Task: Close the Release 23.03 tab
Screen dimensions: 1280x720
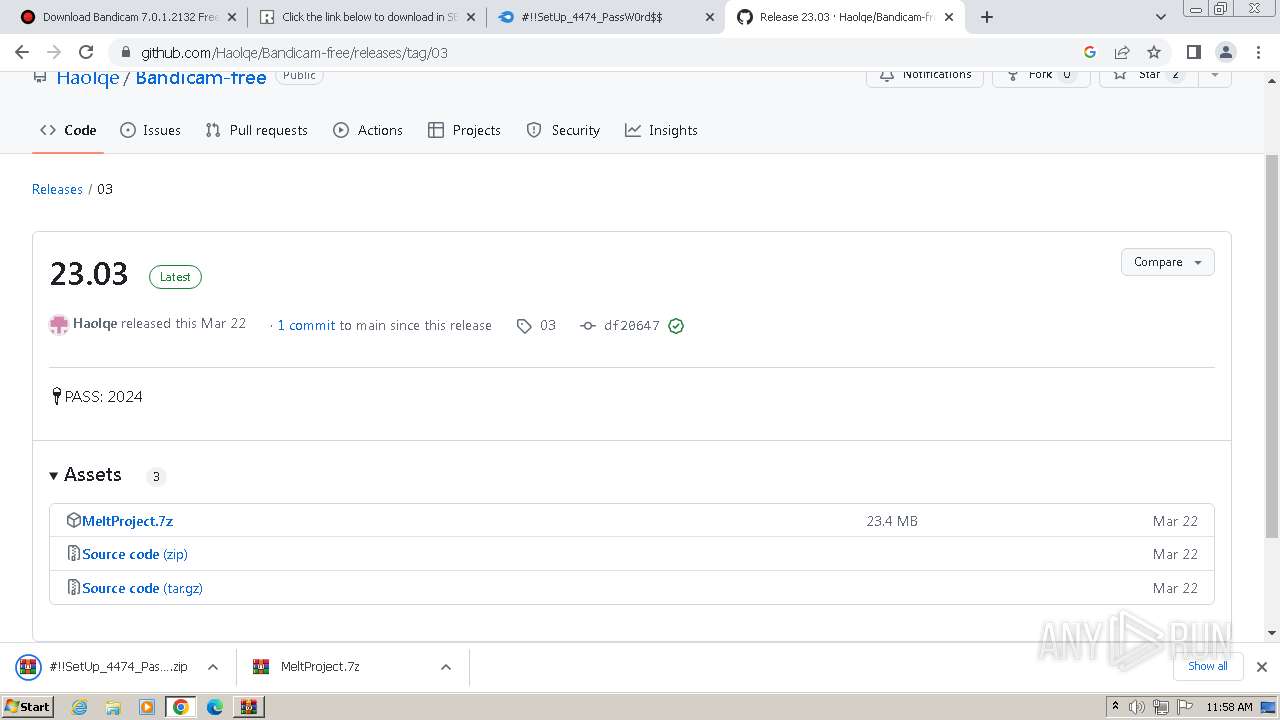Action: [949, 17]
